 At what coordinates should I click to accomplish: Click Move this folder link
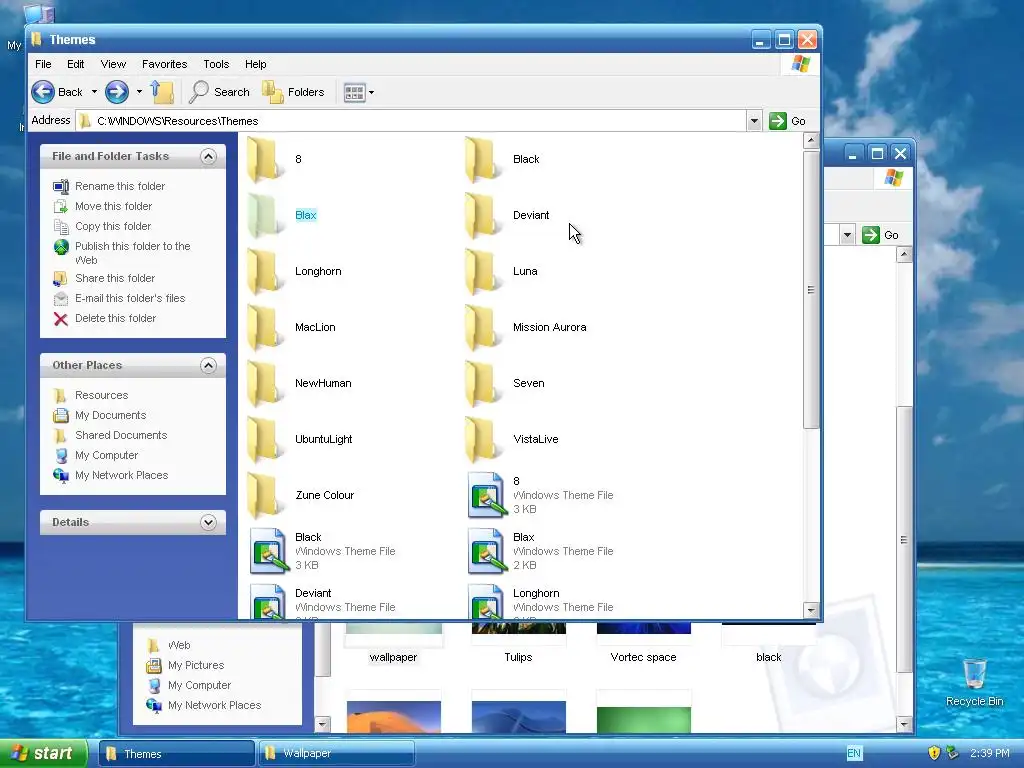[114, 206]
